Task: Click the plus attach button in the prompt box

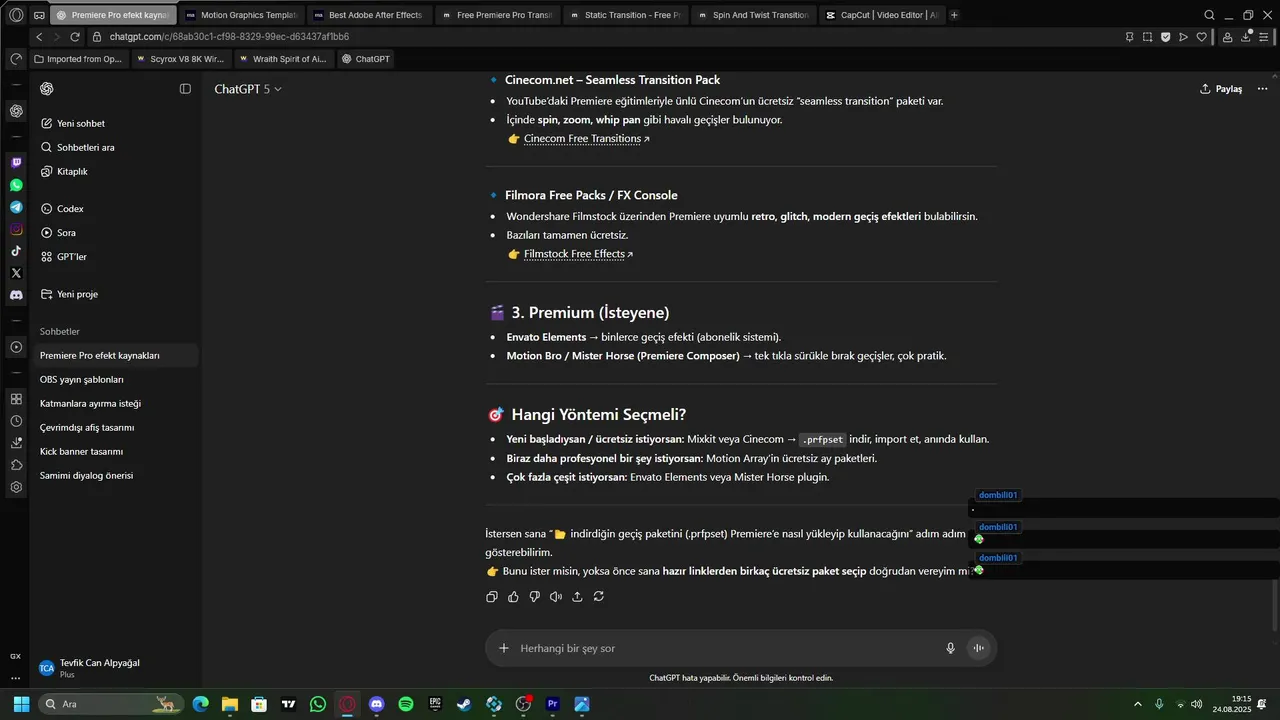Action: [x=504, y=648]
